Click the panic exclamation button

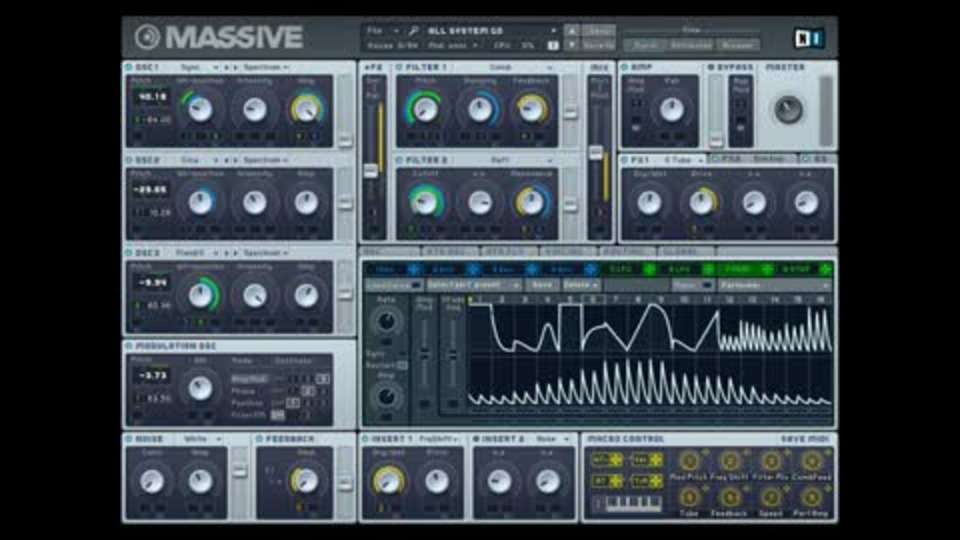pos(552,45)
